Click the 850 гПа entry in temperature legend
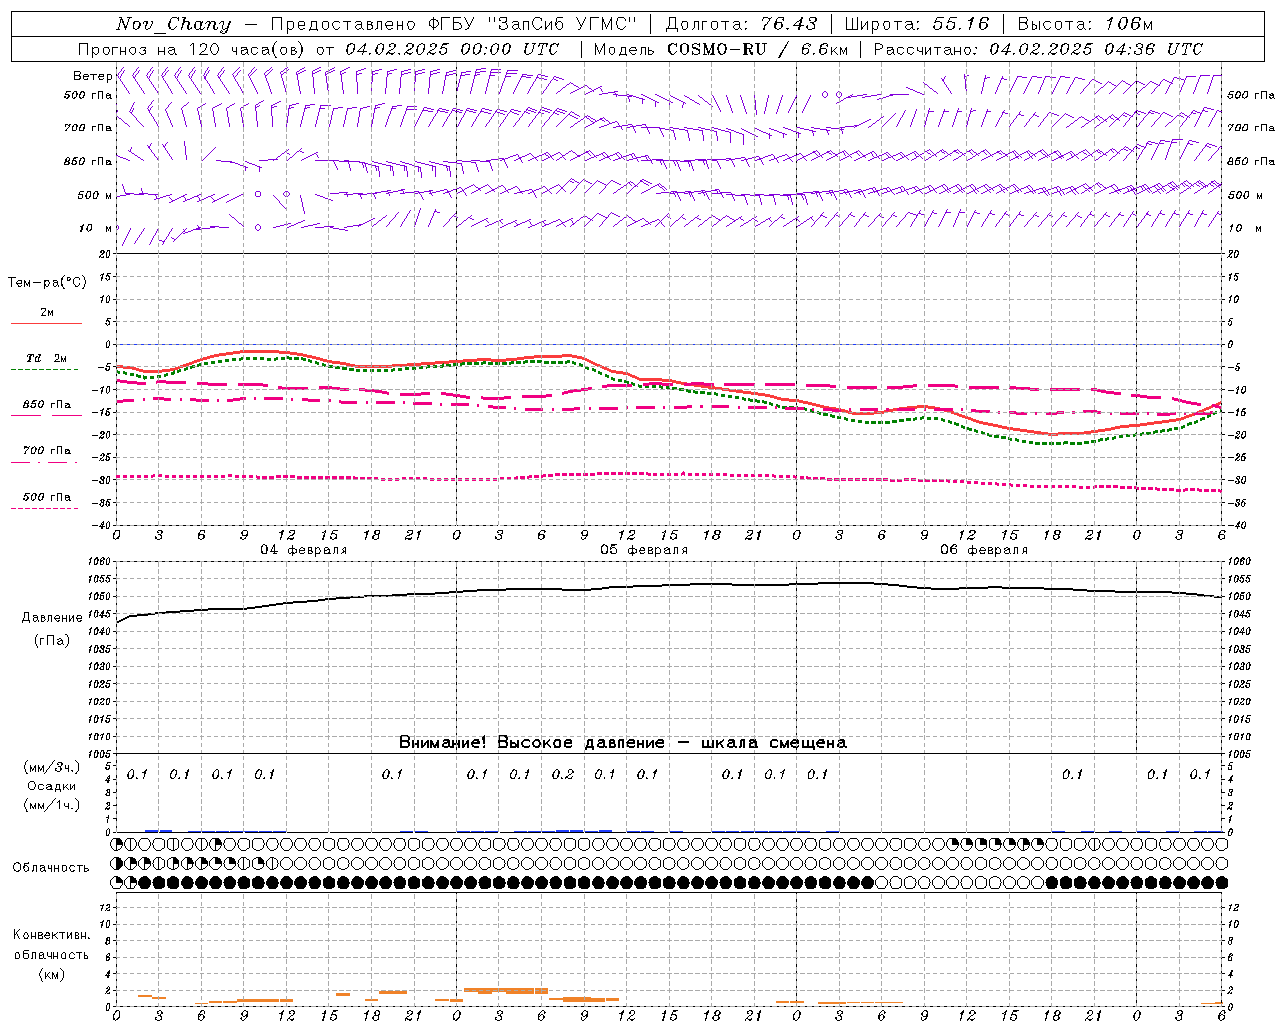 click(x=47, y=405)
